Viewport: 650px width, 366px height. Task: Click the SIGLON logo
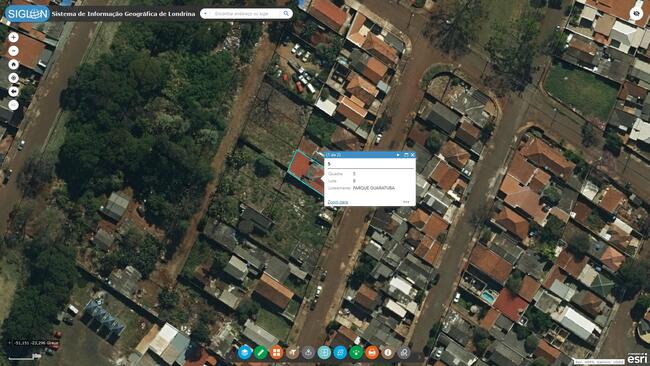(x=27, y=14)
